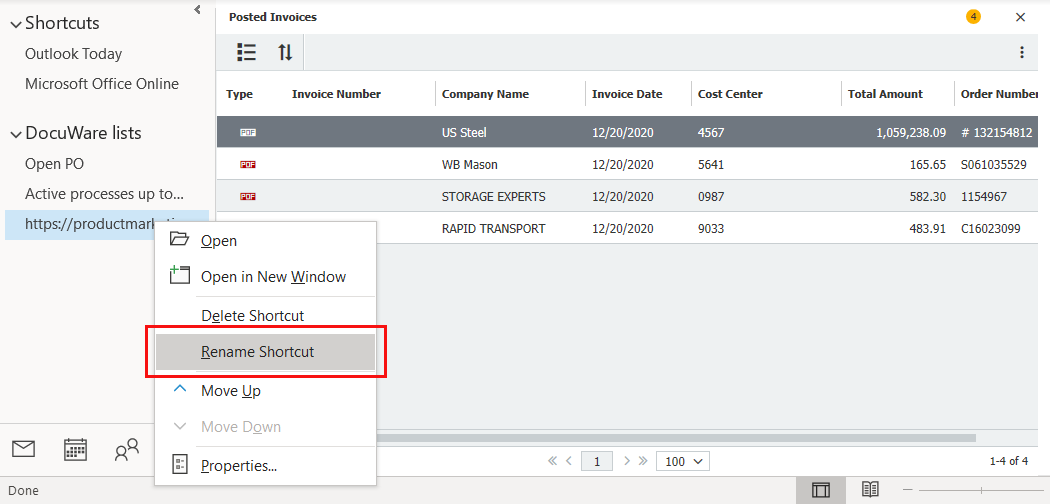Collapse the Shortcuts group
Screen dimensions: 1050x504
15,24
